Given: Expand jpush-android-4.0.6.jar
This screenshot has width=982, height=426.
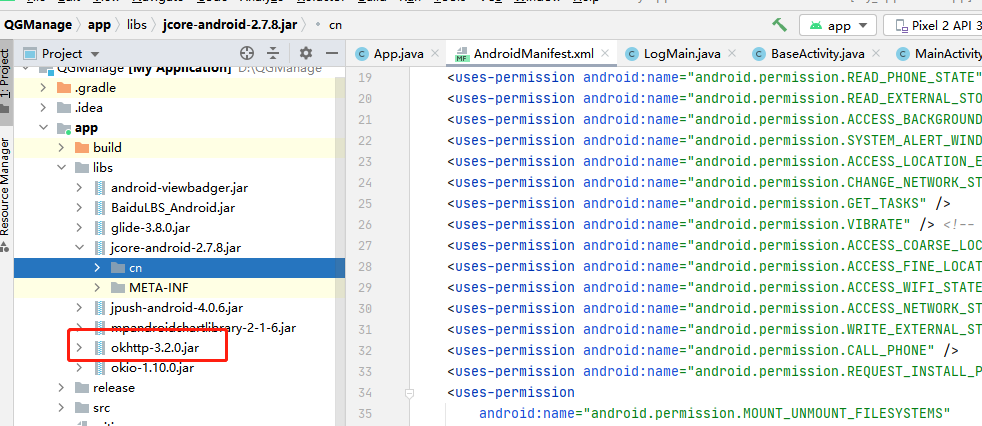Looking at the screenshot, I should point(80,308).
